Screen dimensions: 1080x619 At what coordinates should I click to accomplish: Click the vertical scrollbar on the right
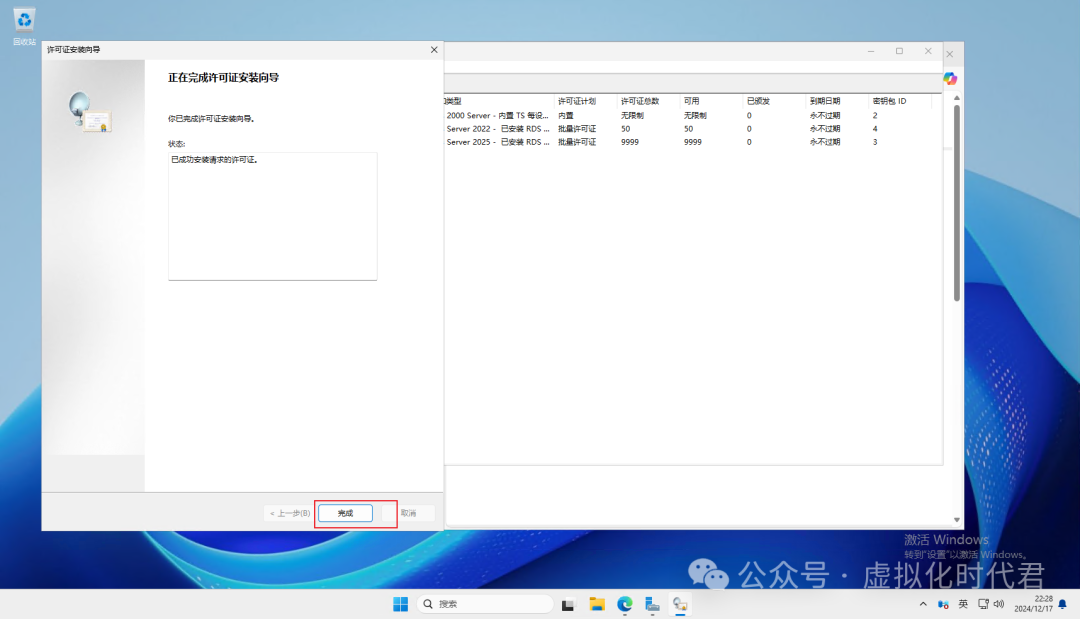(956, 200)
